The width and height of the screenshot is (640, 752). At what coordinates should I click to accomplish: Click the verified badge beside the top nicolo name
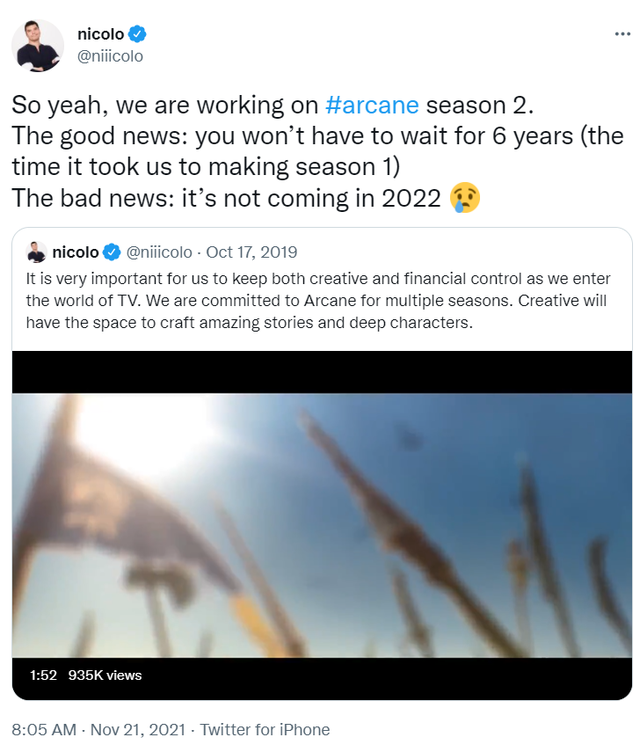click(x=141, y=35)
